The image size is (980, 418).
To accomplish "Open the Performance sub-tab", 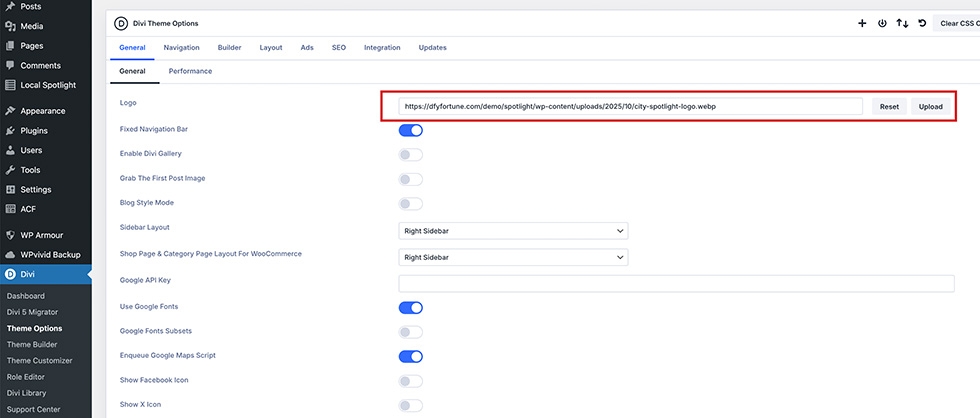I will click(190, 71).
